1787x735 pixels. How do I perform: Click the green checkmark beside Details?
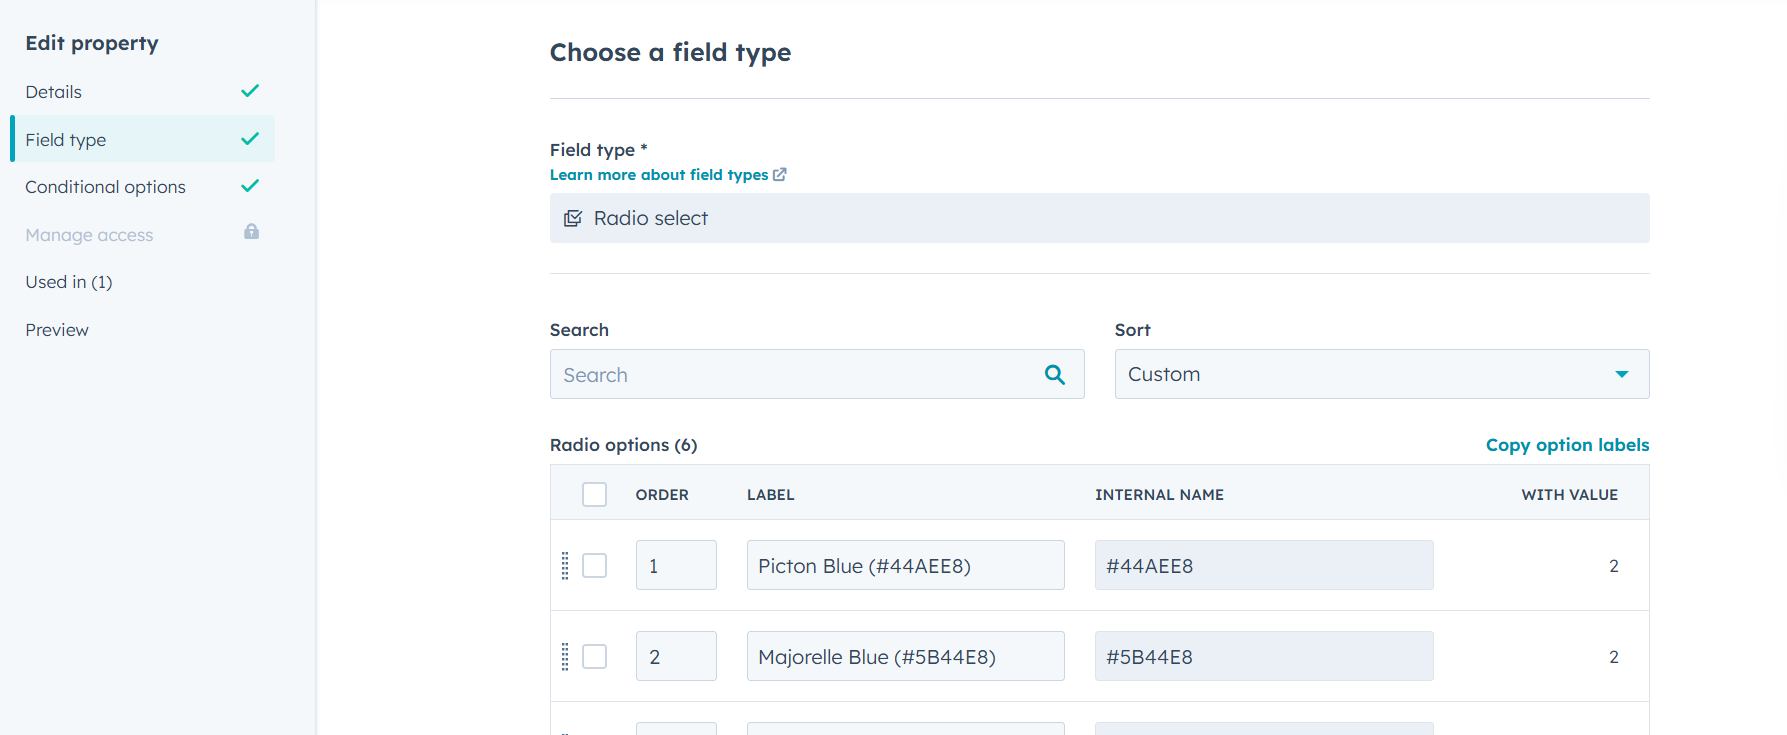pos(250,91)
